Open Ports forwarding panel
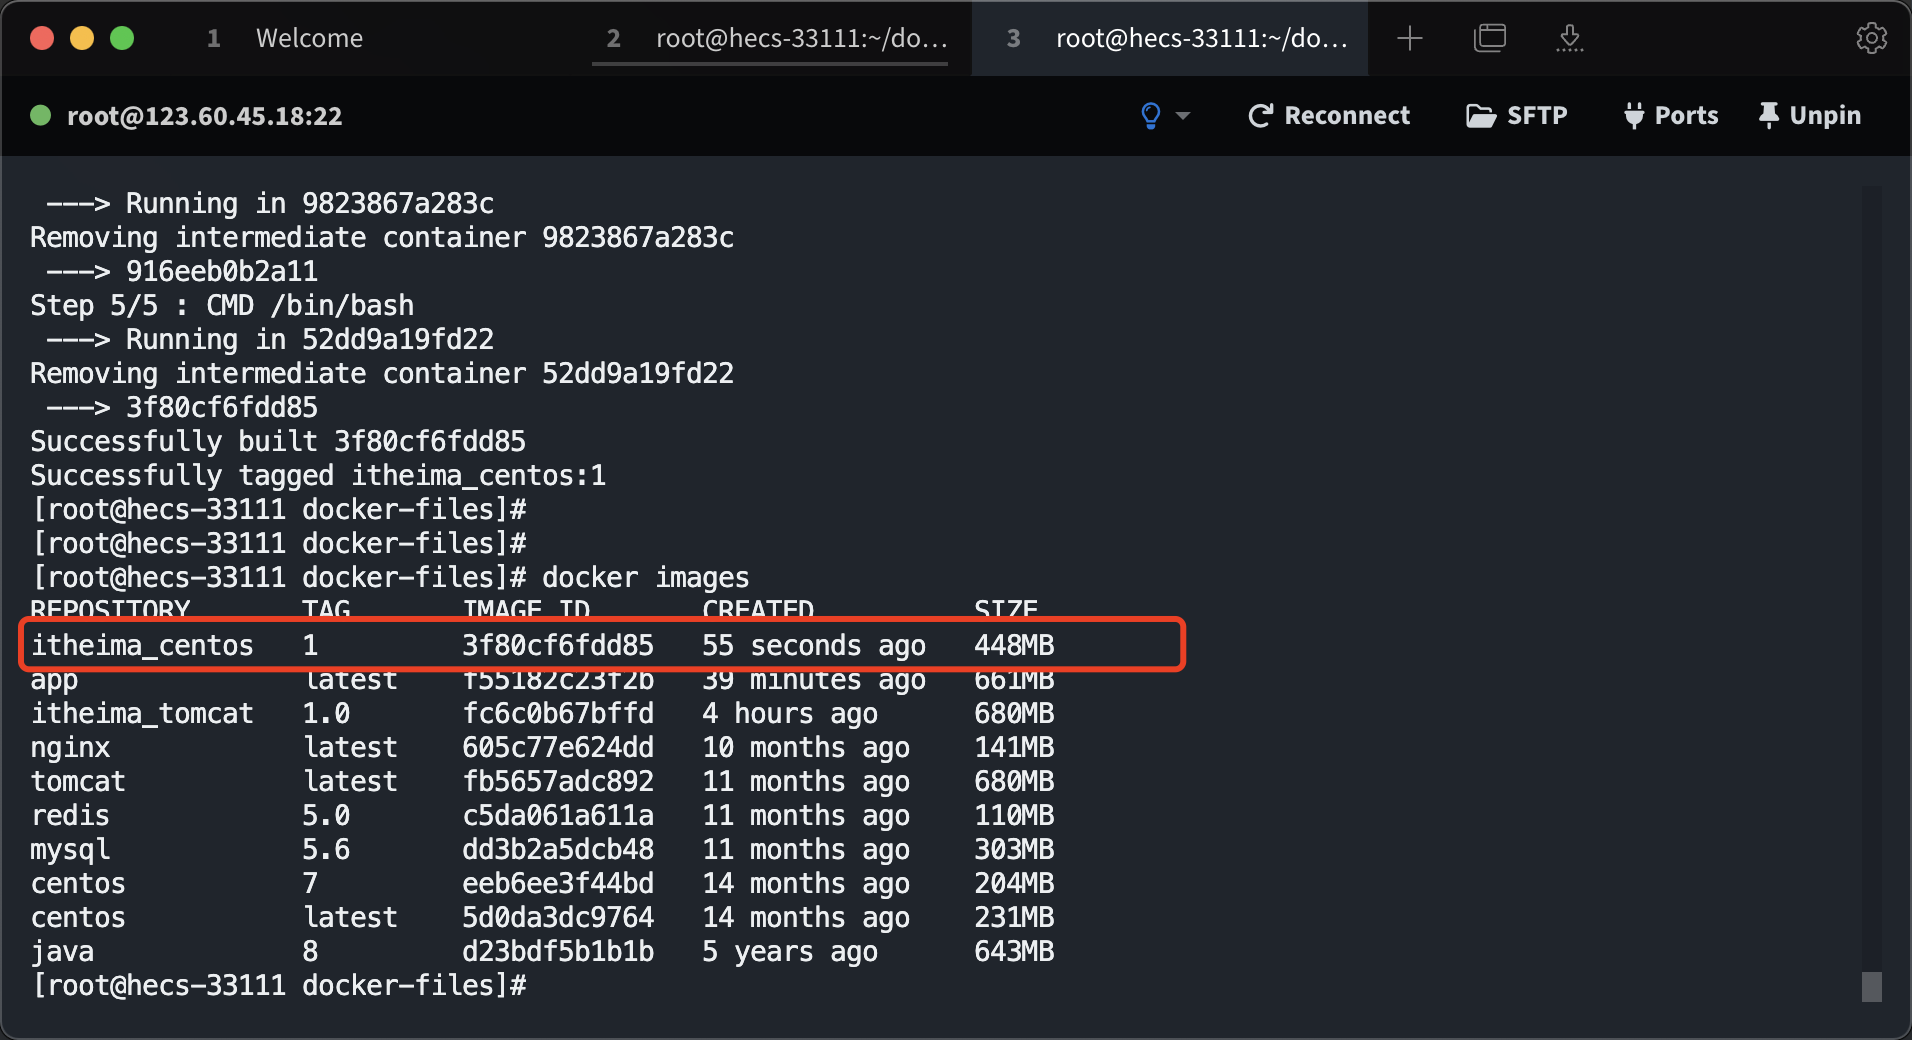Image resolution: width=1912 pixels, height=1040 pixels. (1670, 116)
